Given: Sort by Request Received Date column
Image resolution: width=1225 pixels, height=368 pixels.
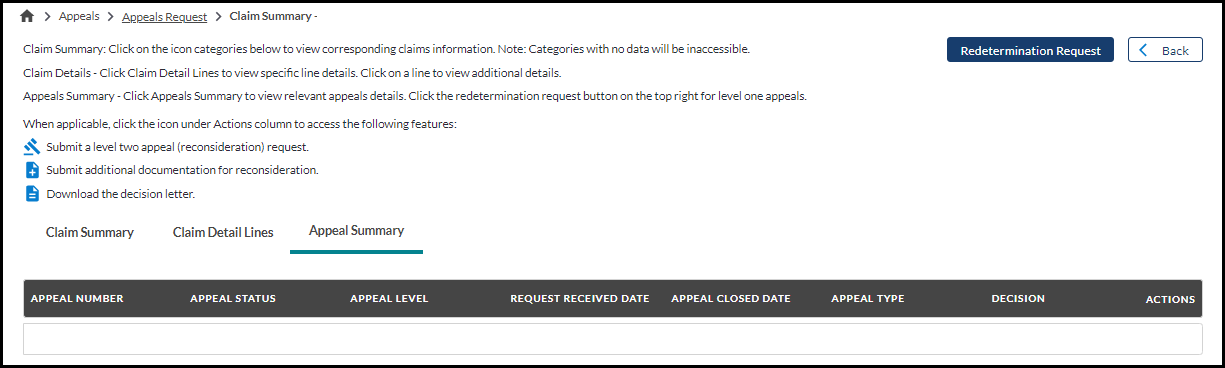Looking at the screenshot, I should tap(580, 299).
